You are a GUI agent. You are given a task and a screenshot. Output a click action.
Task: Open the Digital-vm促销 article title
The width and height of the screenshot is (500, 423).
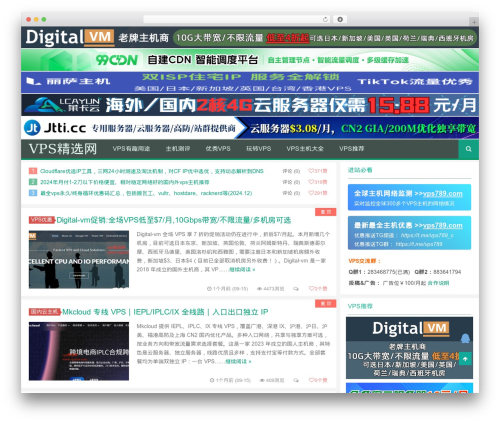click(174, 220)
